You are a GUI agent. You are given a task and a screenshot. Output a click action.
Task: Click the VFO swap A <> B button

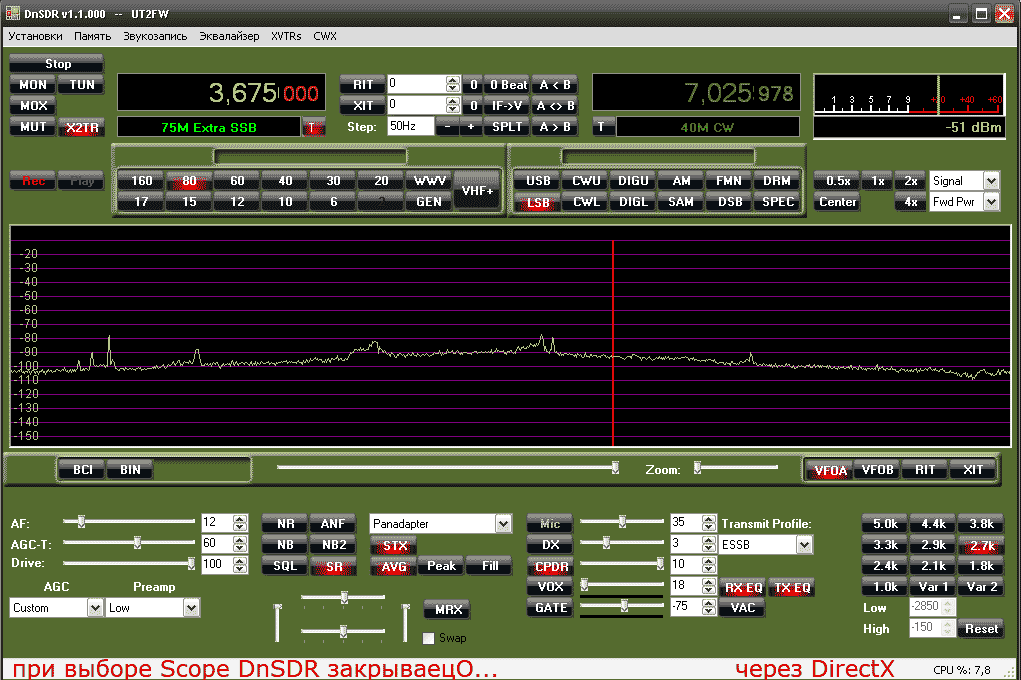555,106
